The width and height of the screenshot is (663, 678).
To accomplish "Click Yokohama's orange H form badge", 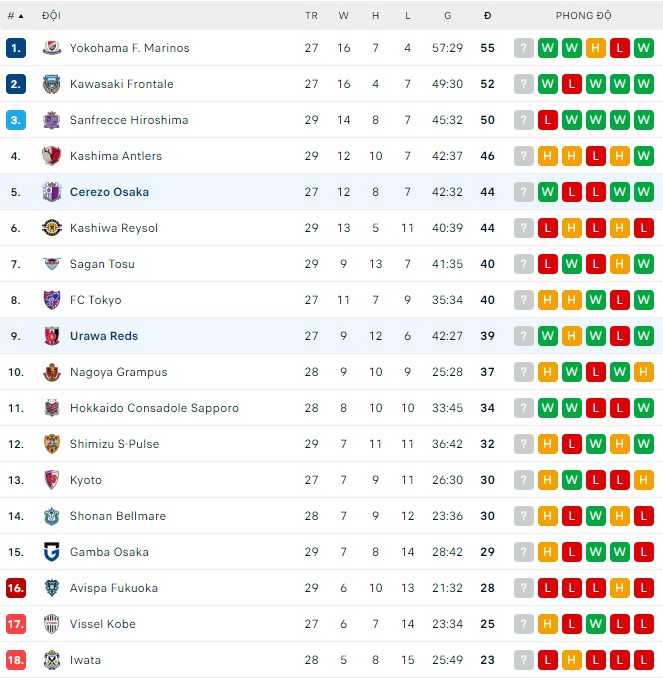I will coord(596,48).
